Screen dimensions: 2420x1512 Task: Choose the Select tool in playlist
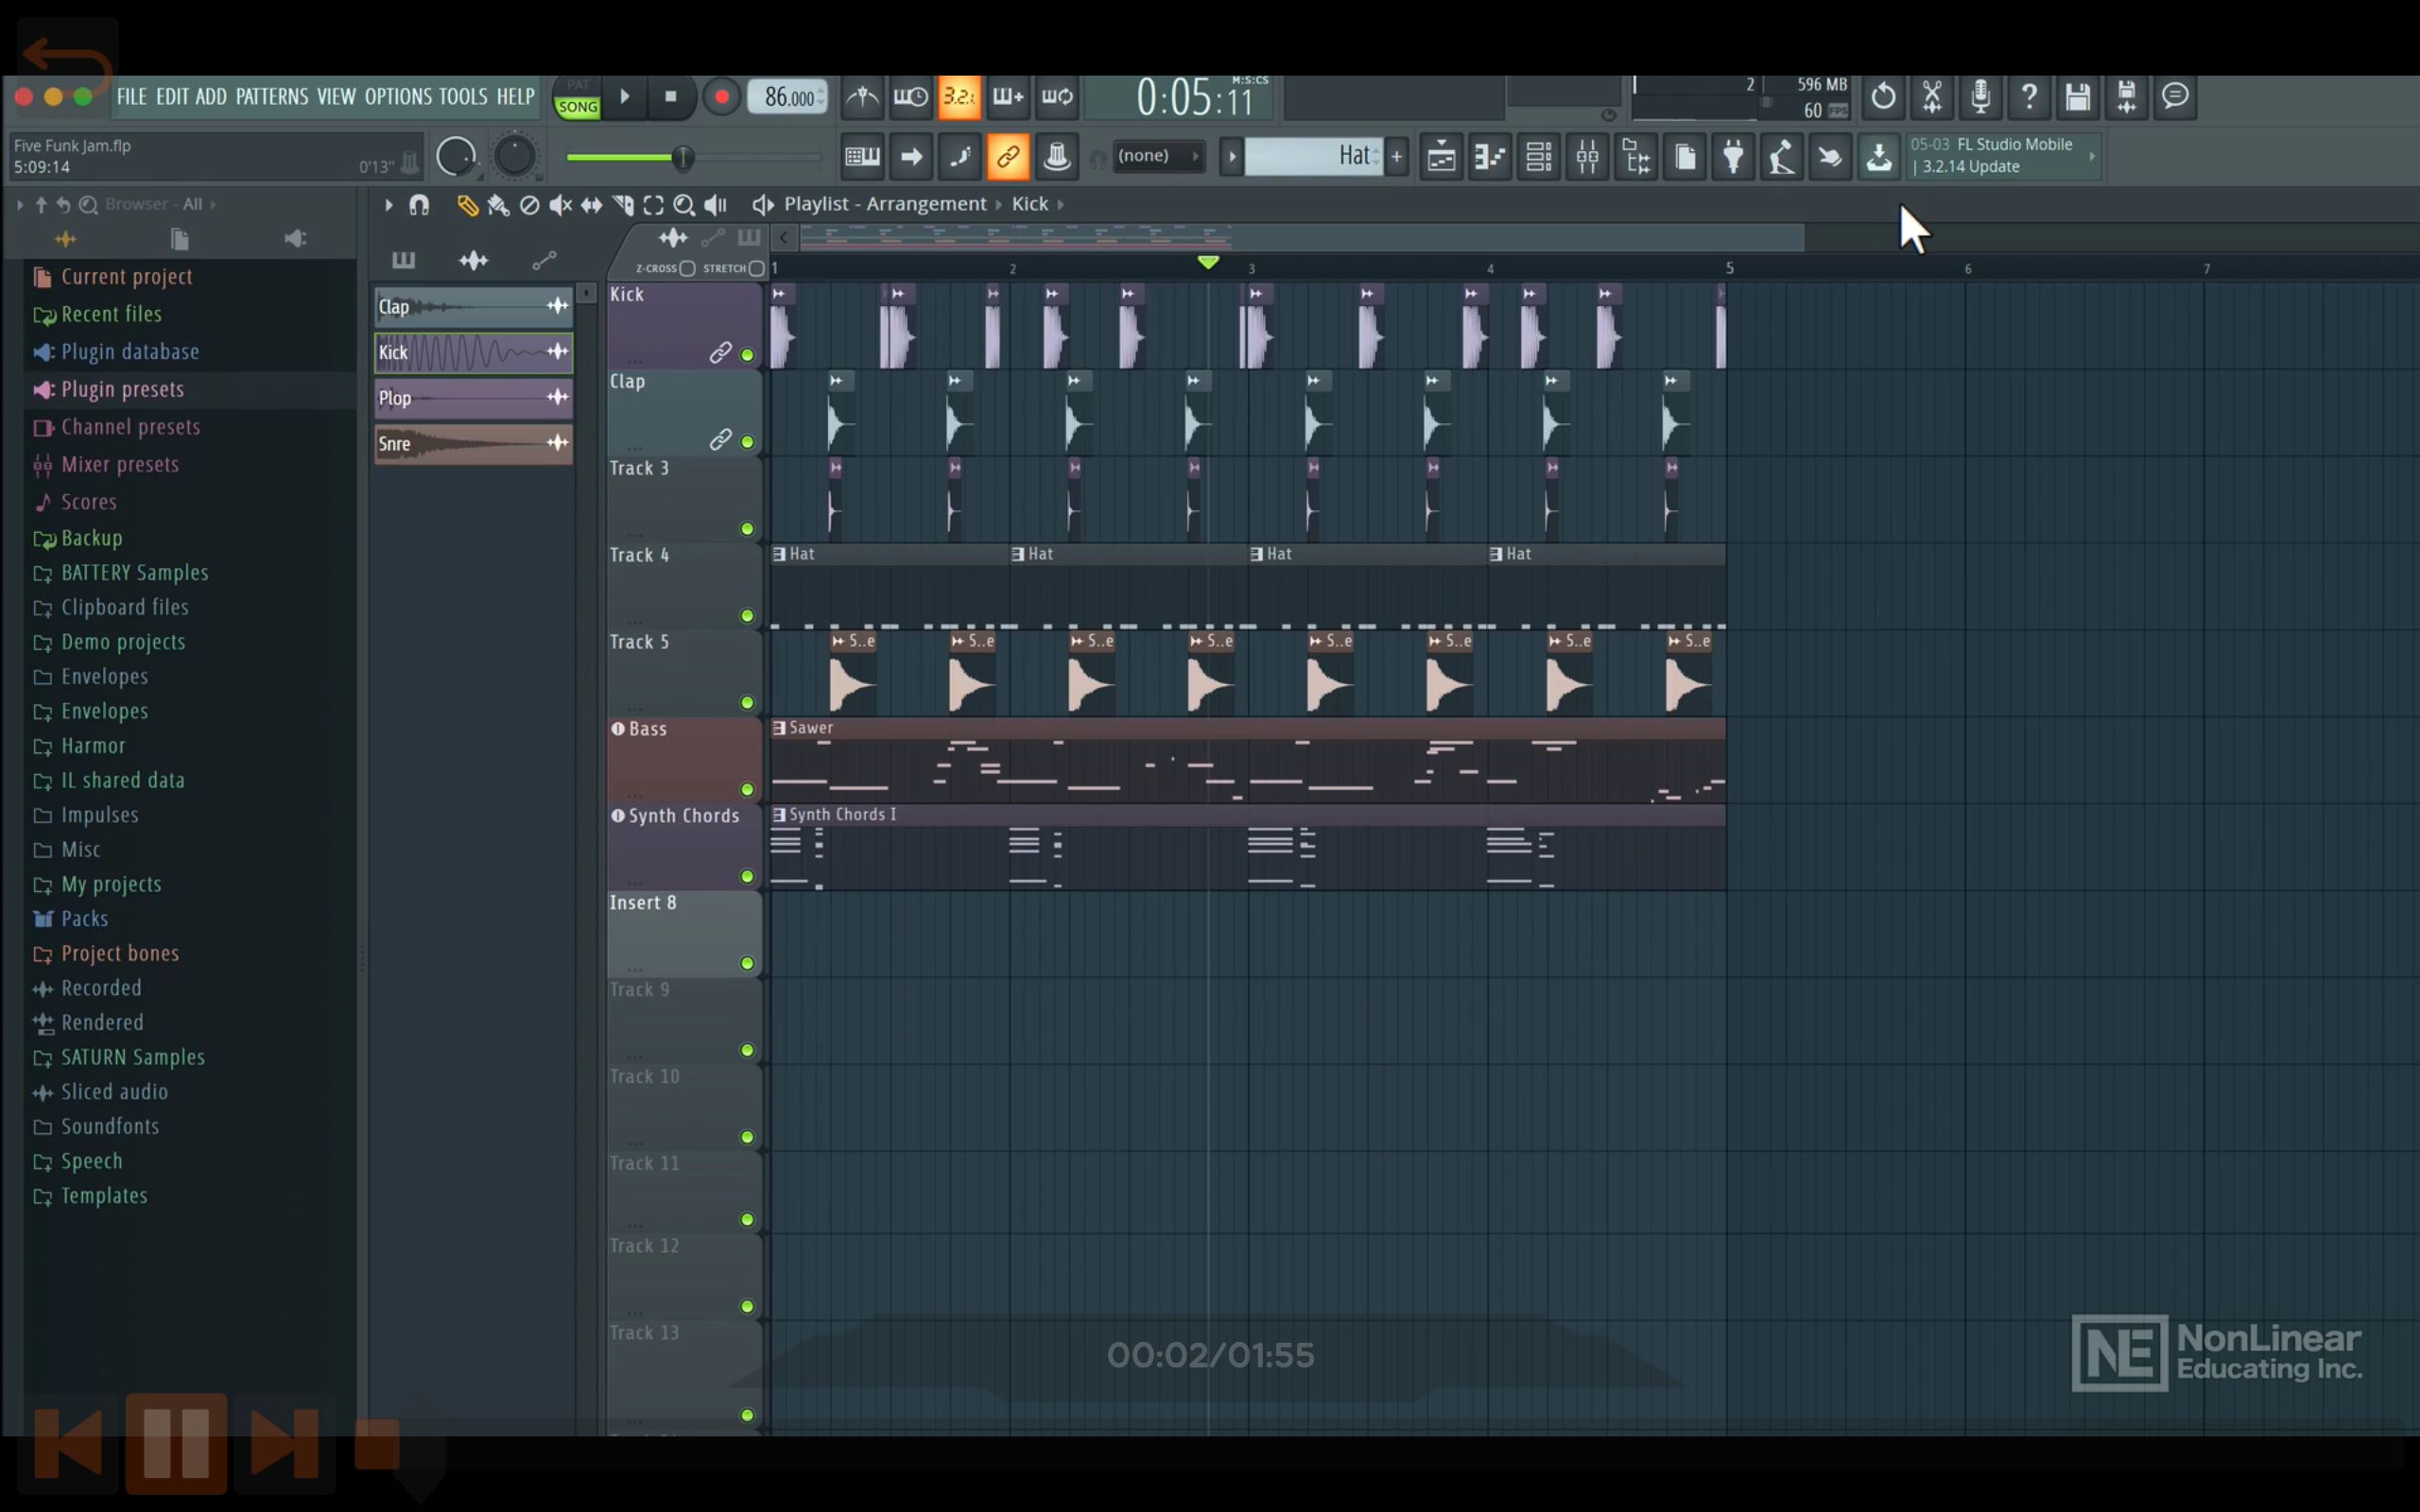[x=653, y=205]
